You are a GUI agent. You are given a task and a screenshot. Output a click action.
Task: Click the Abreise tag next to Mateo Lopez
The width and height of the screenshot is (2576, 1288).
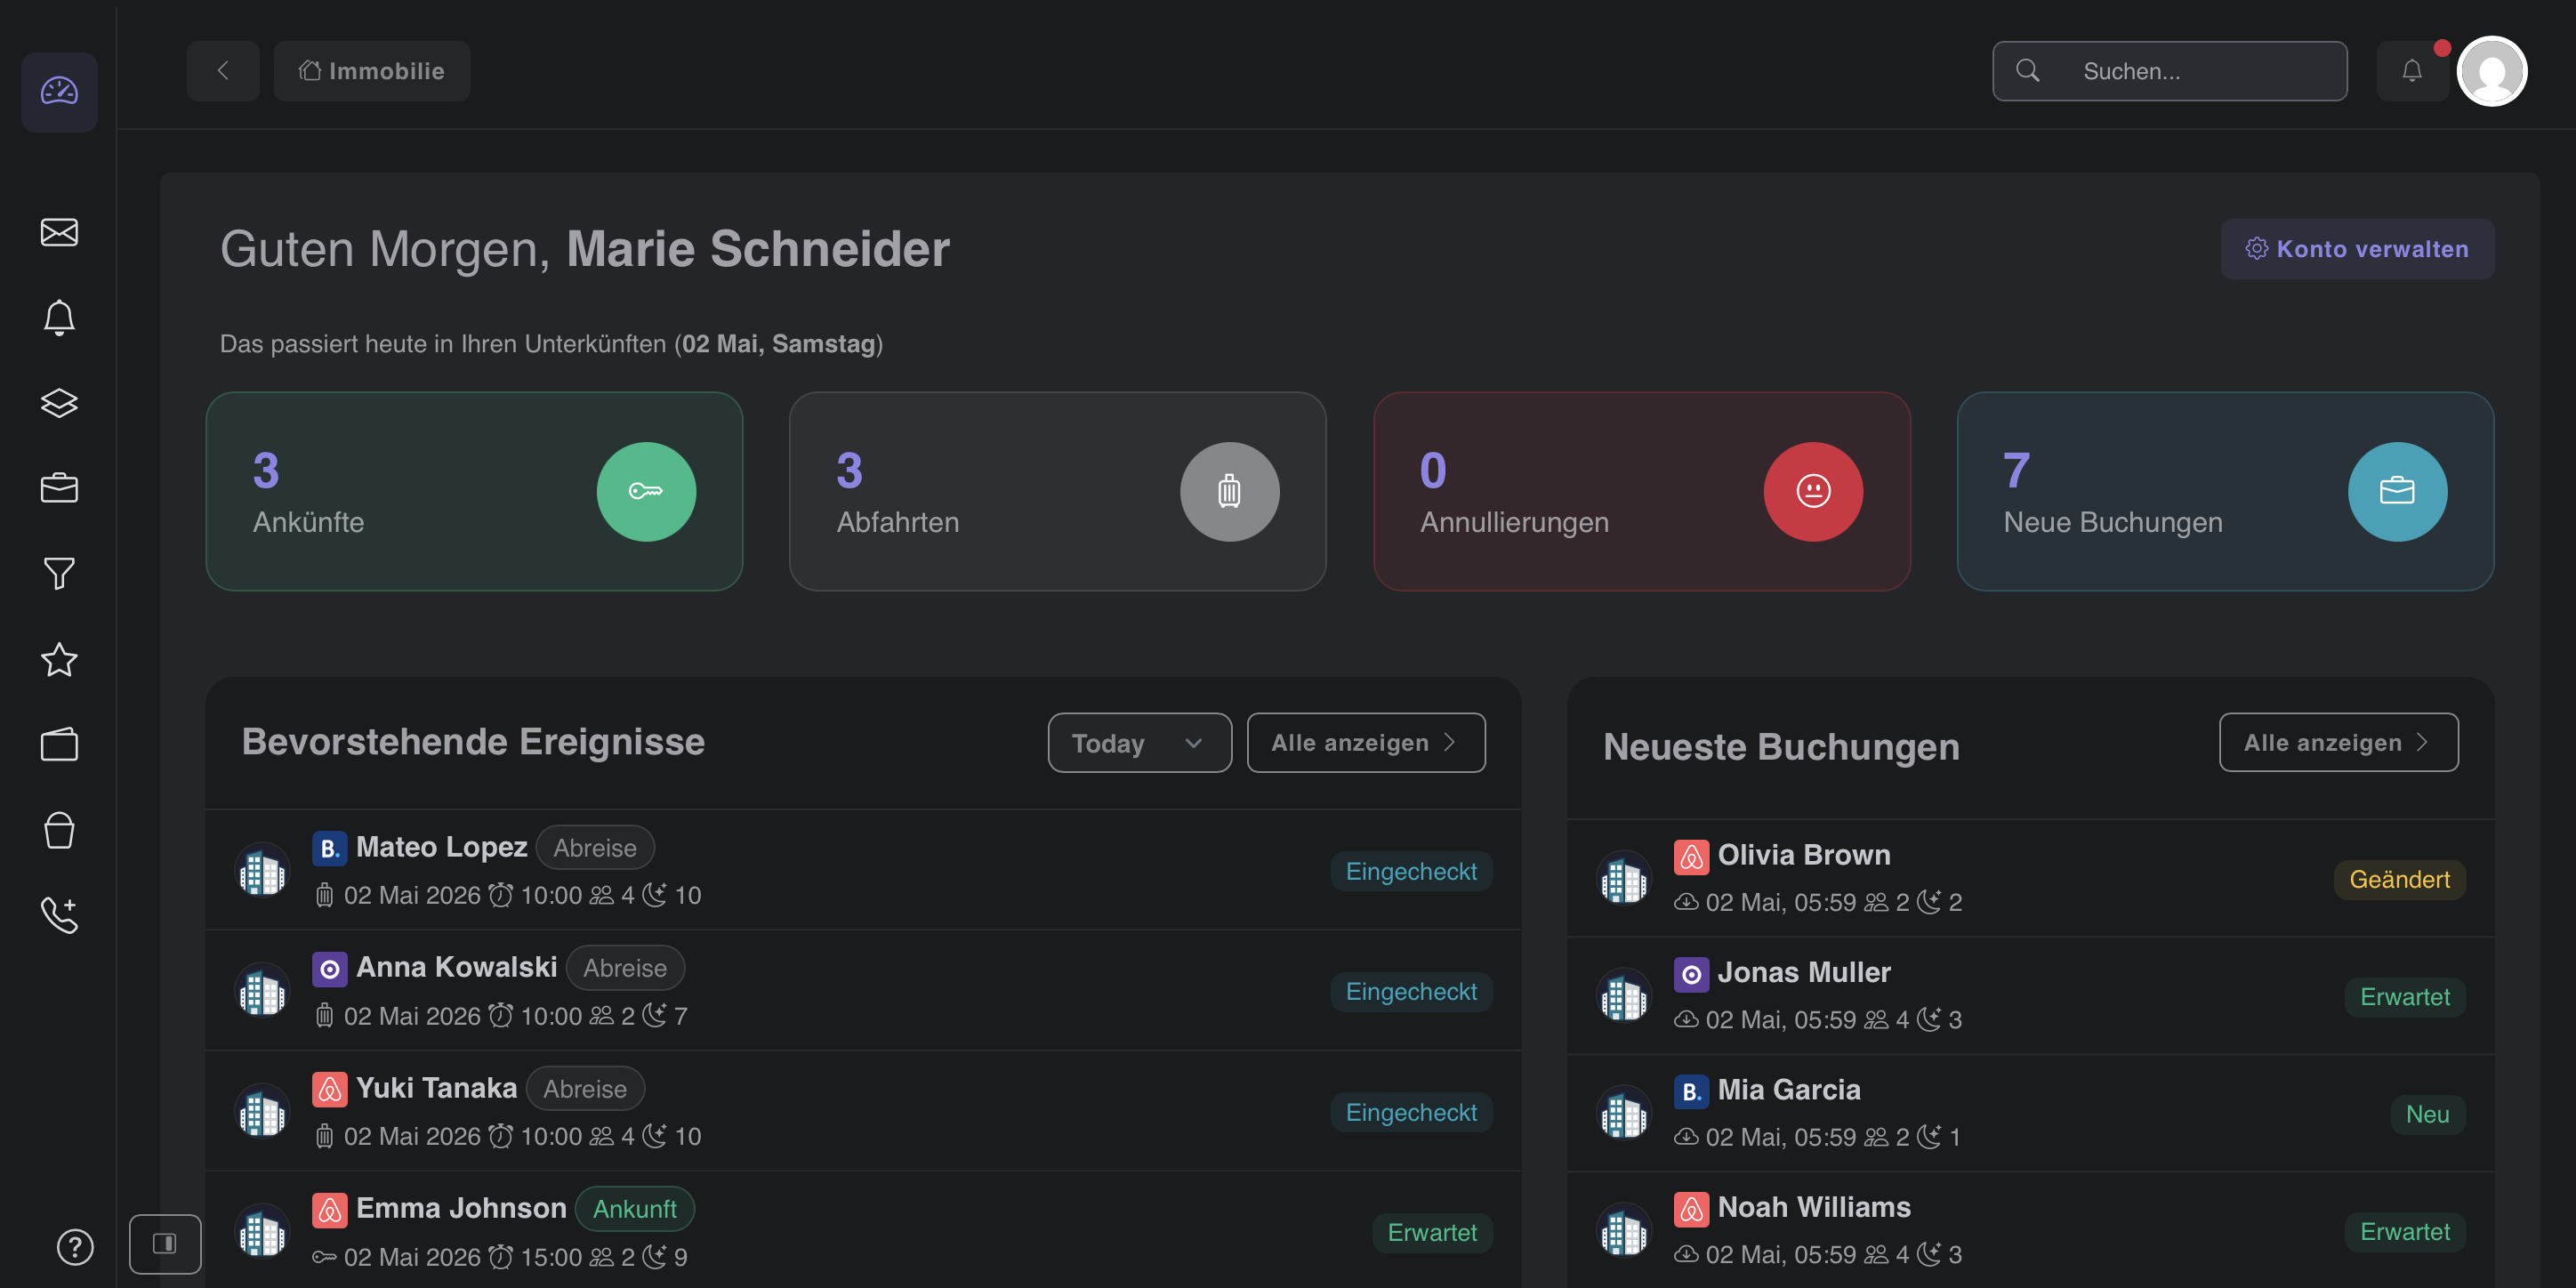point(595,848)
